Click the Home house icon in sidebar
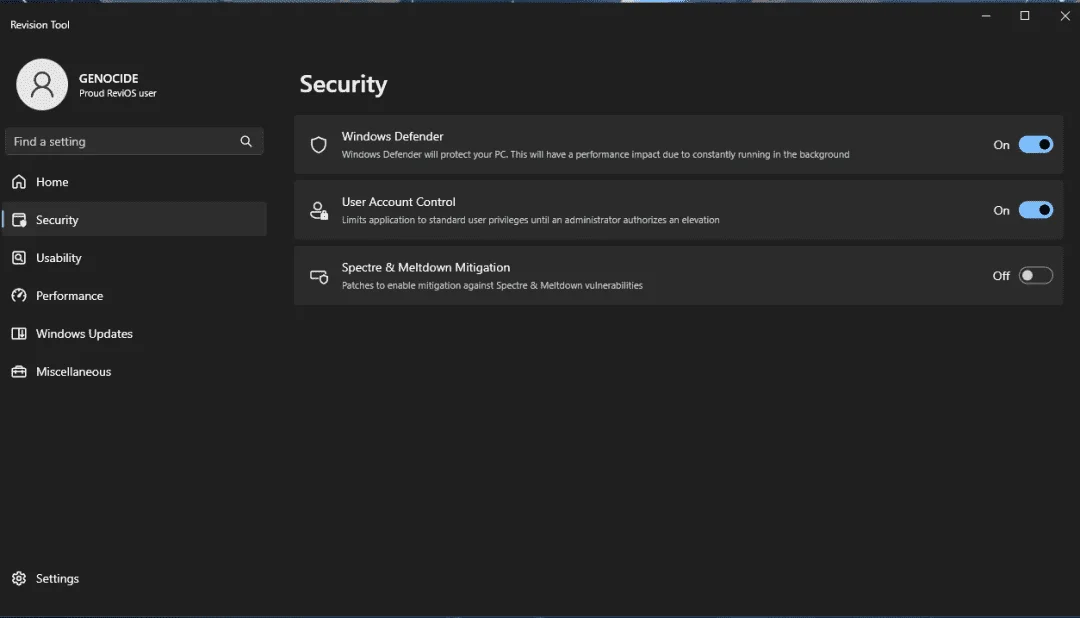The image size is (1080, 618). click(x=19, y=182)
